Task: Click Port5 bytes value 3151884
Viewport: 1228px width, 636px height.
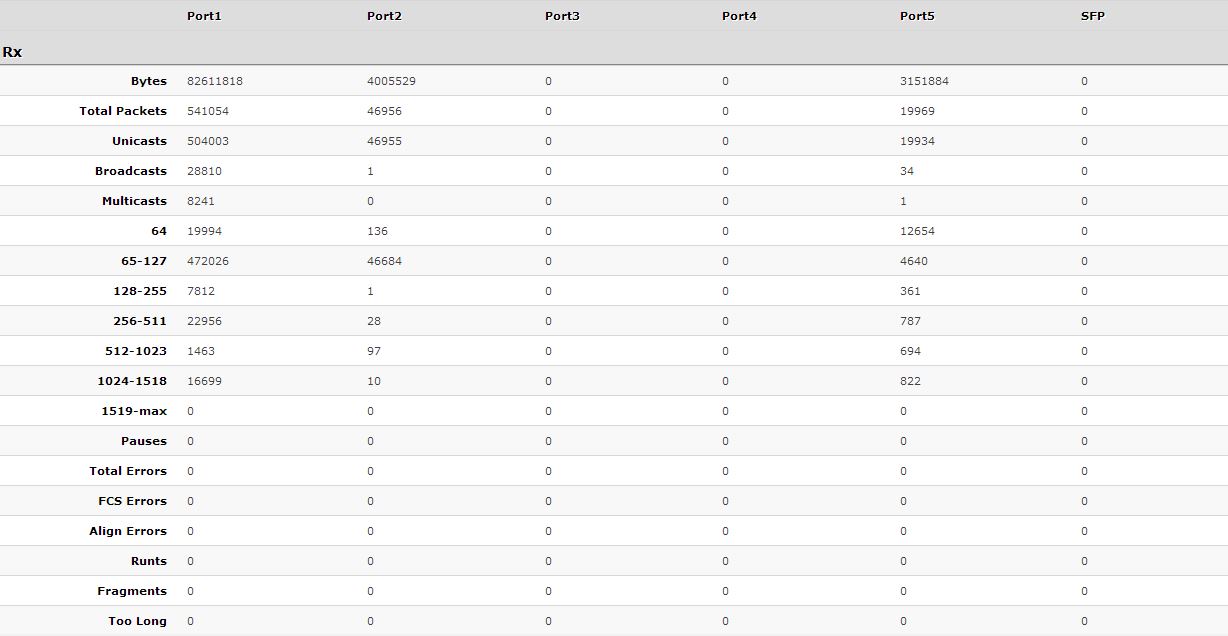Action: [x=924, y=81]
